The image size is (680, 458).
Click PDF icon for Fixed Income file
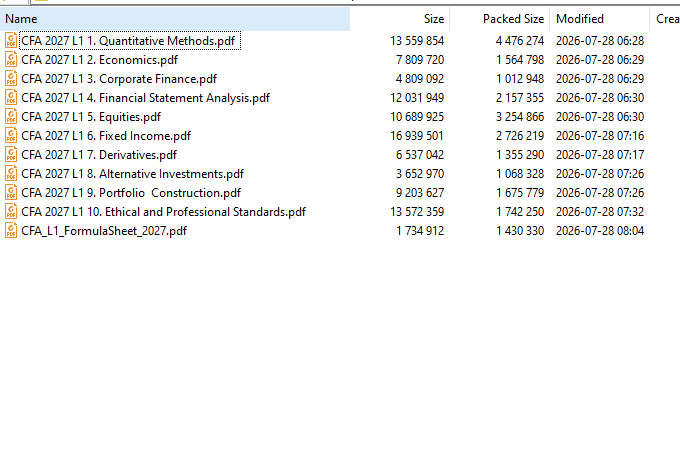click(11, 136)
